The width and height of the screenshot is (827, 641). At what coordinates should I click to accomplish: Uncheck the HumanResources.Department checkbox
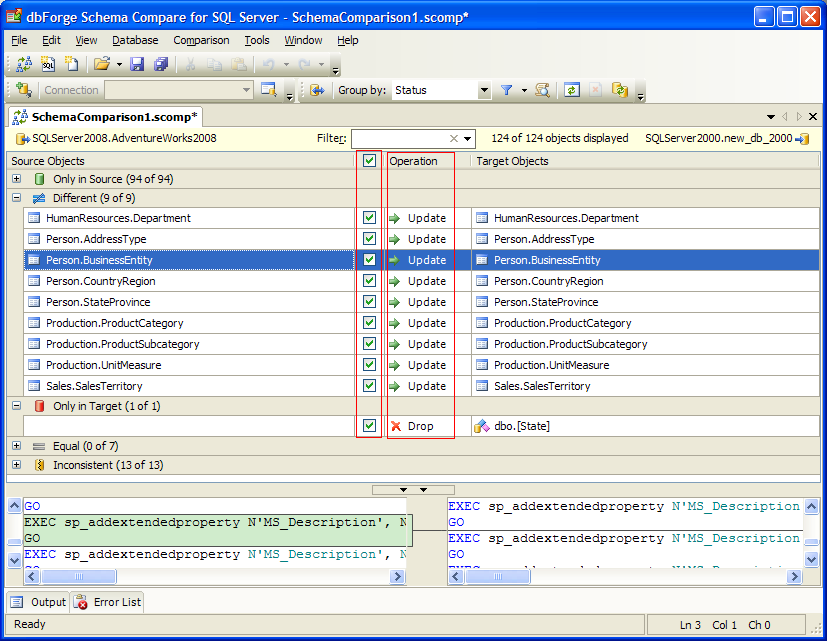369,218
